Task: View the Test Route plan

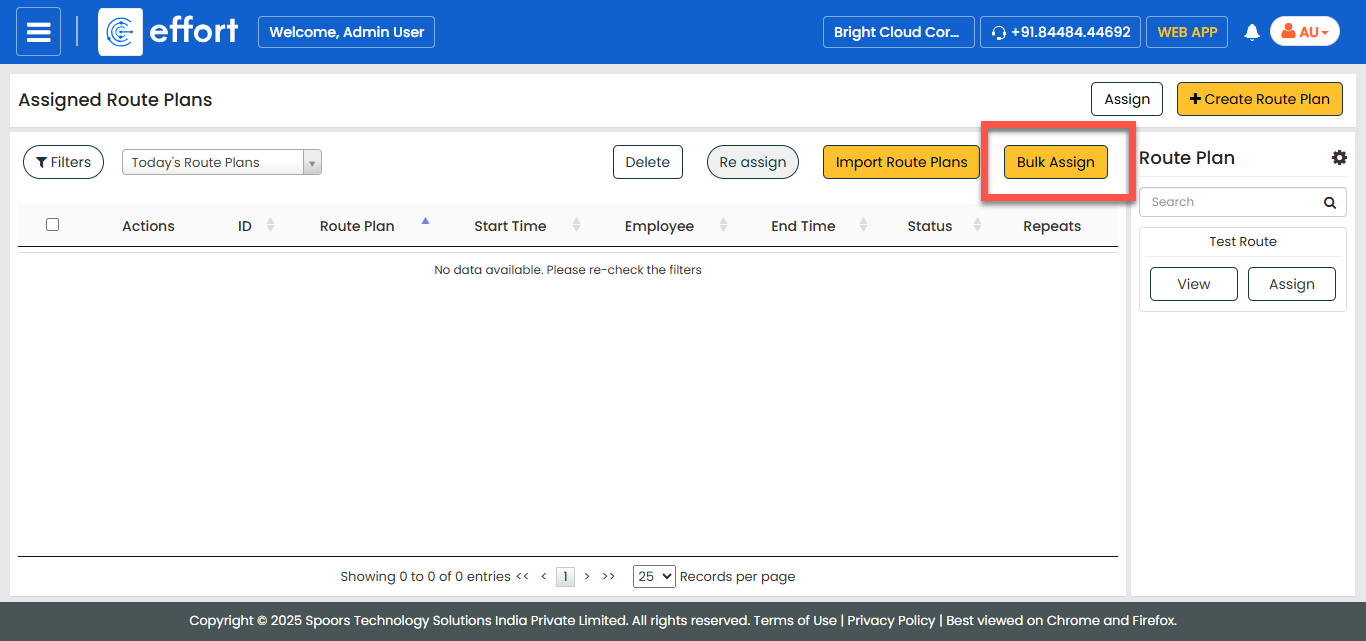Action: (1193, 284)
